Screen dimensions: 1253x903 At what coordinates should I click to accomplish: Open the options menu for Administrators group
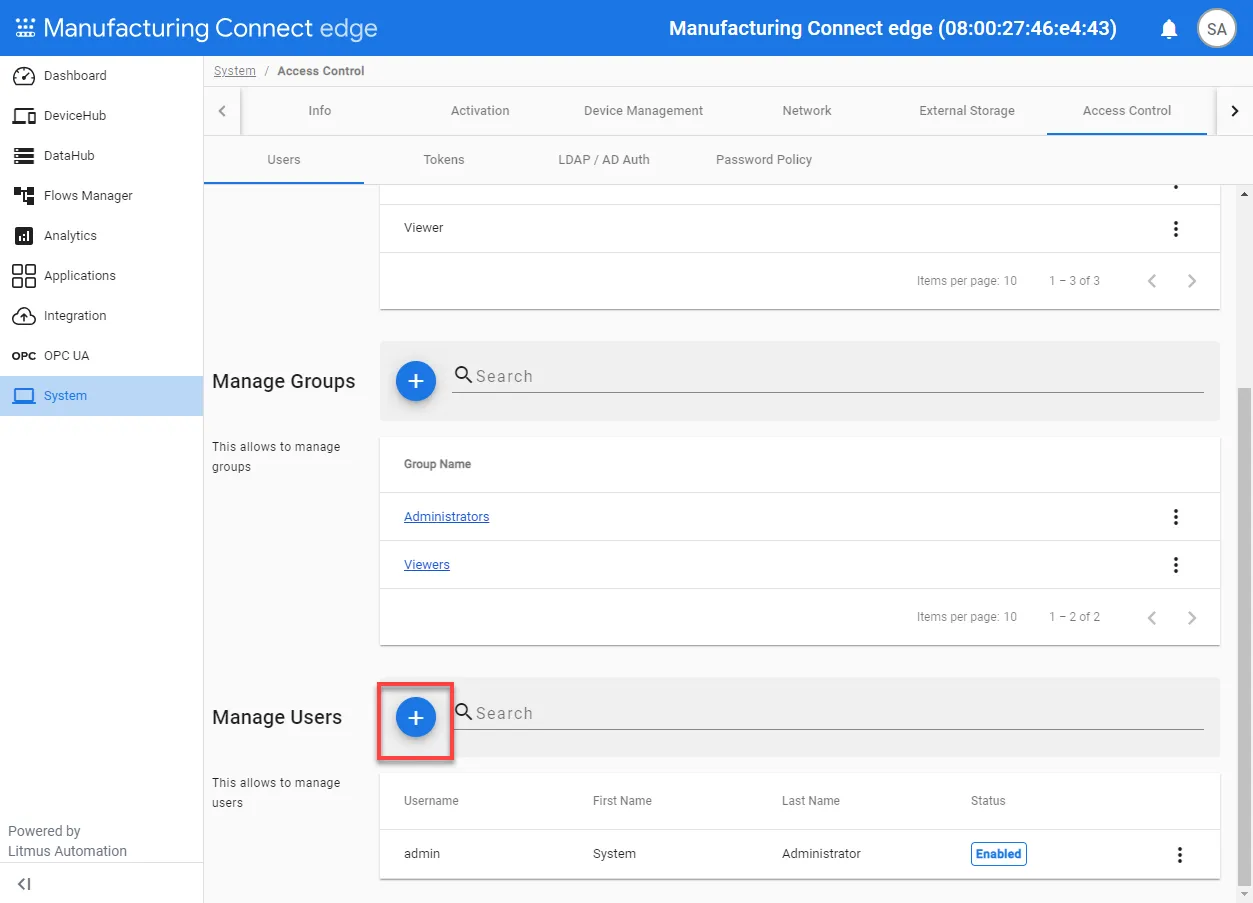click(x=1176, y=517)
